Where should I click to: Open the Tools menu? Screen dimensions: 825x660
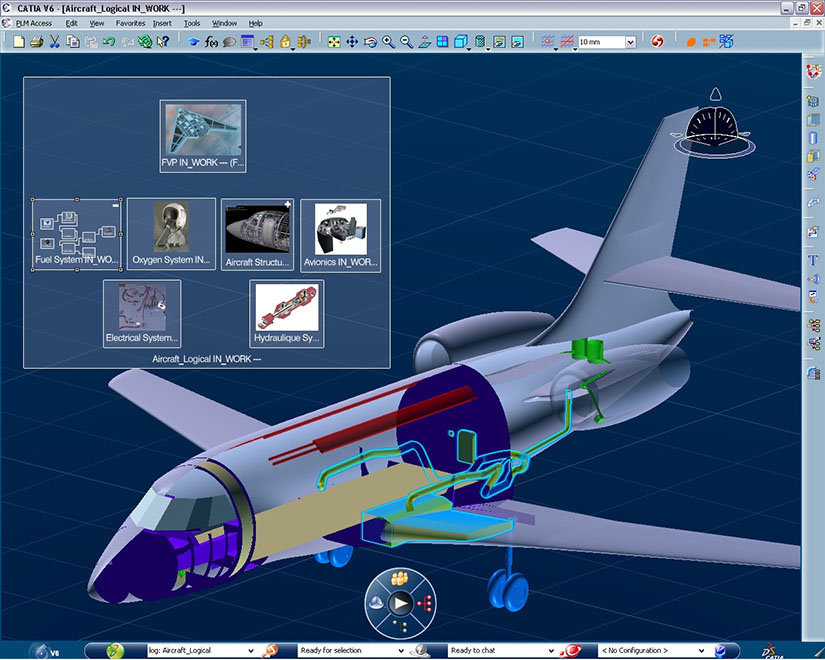192,23
